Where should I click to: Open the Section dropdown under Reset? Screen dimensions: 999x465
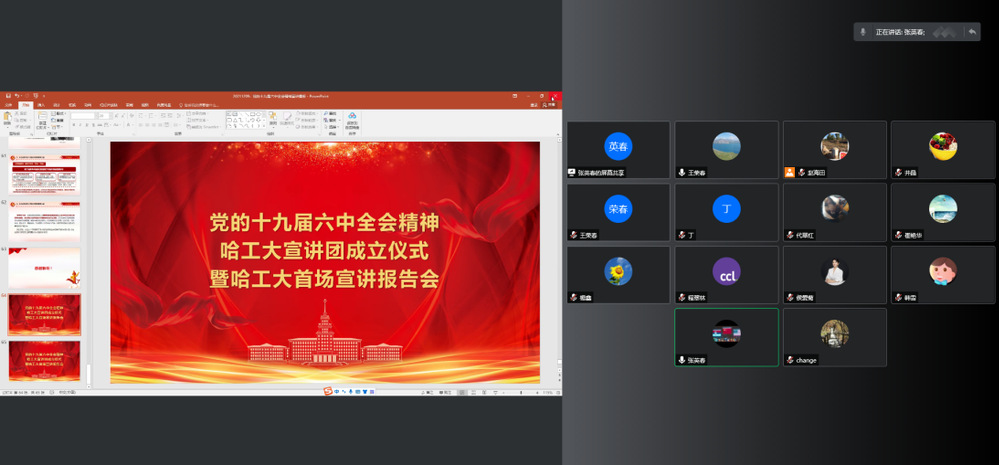click(x=57, y=127)
